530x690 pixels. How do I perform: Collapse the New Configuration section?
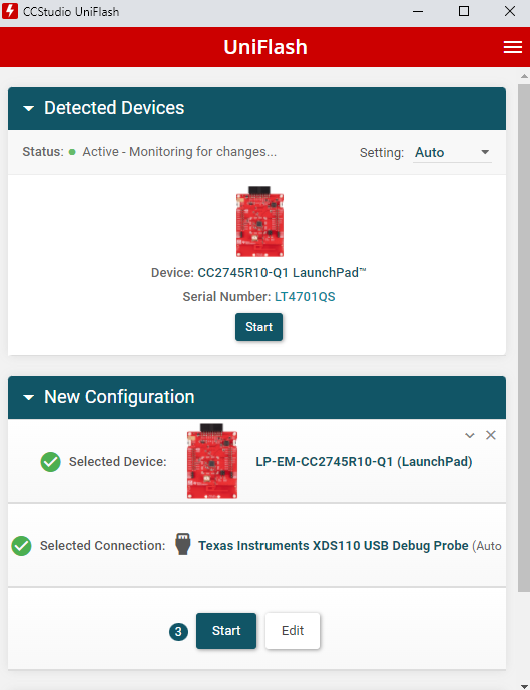point(29,397)
